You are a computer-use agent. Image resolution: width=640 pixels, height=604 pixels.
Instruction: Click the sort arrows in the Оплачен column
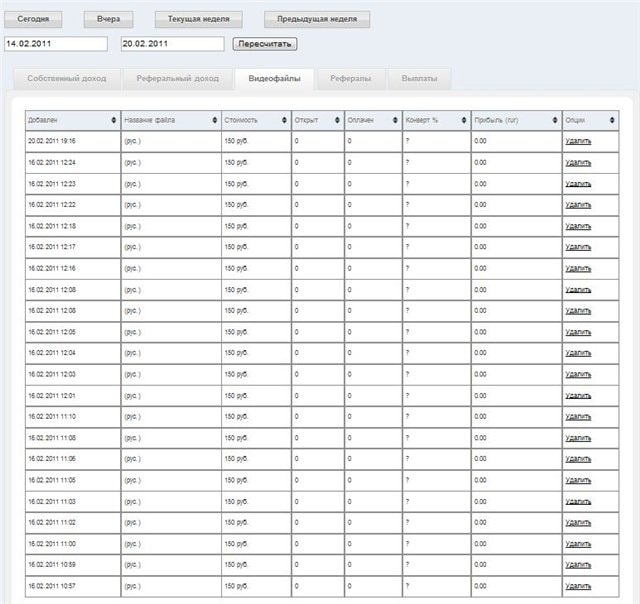click(x=397, y=120)
